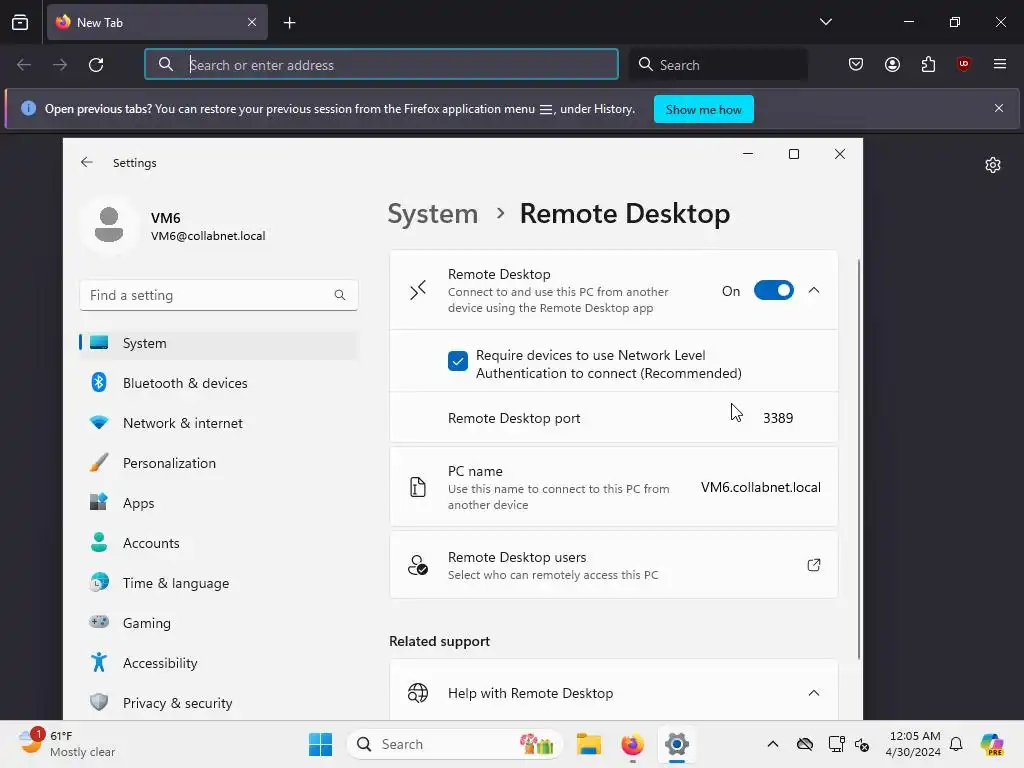Open File Explorer from the taskbar
Viewport: 1024px width, 768px height.
[x=588, y=744]
